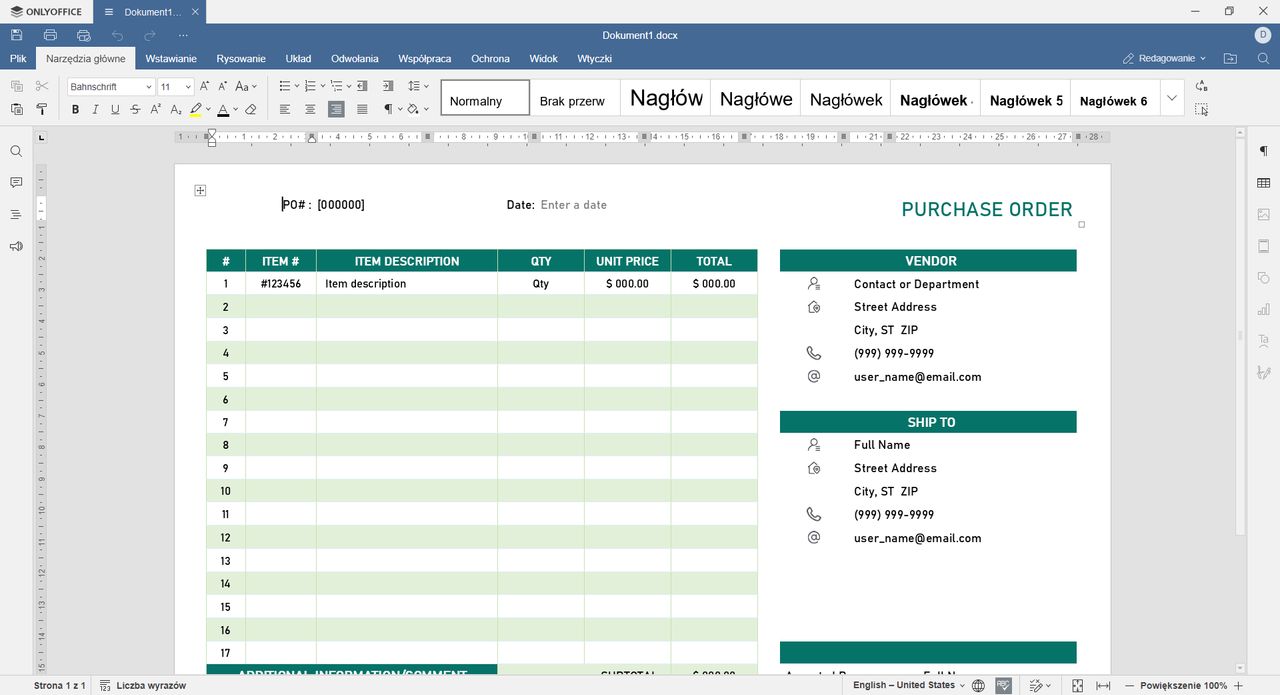The image size is (1280, 695).
Task: Open the Wstawianie ribbon tab
Action: pyautogui.click(x=171, y=59)
